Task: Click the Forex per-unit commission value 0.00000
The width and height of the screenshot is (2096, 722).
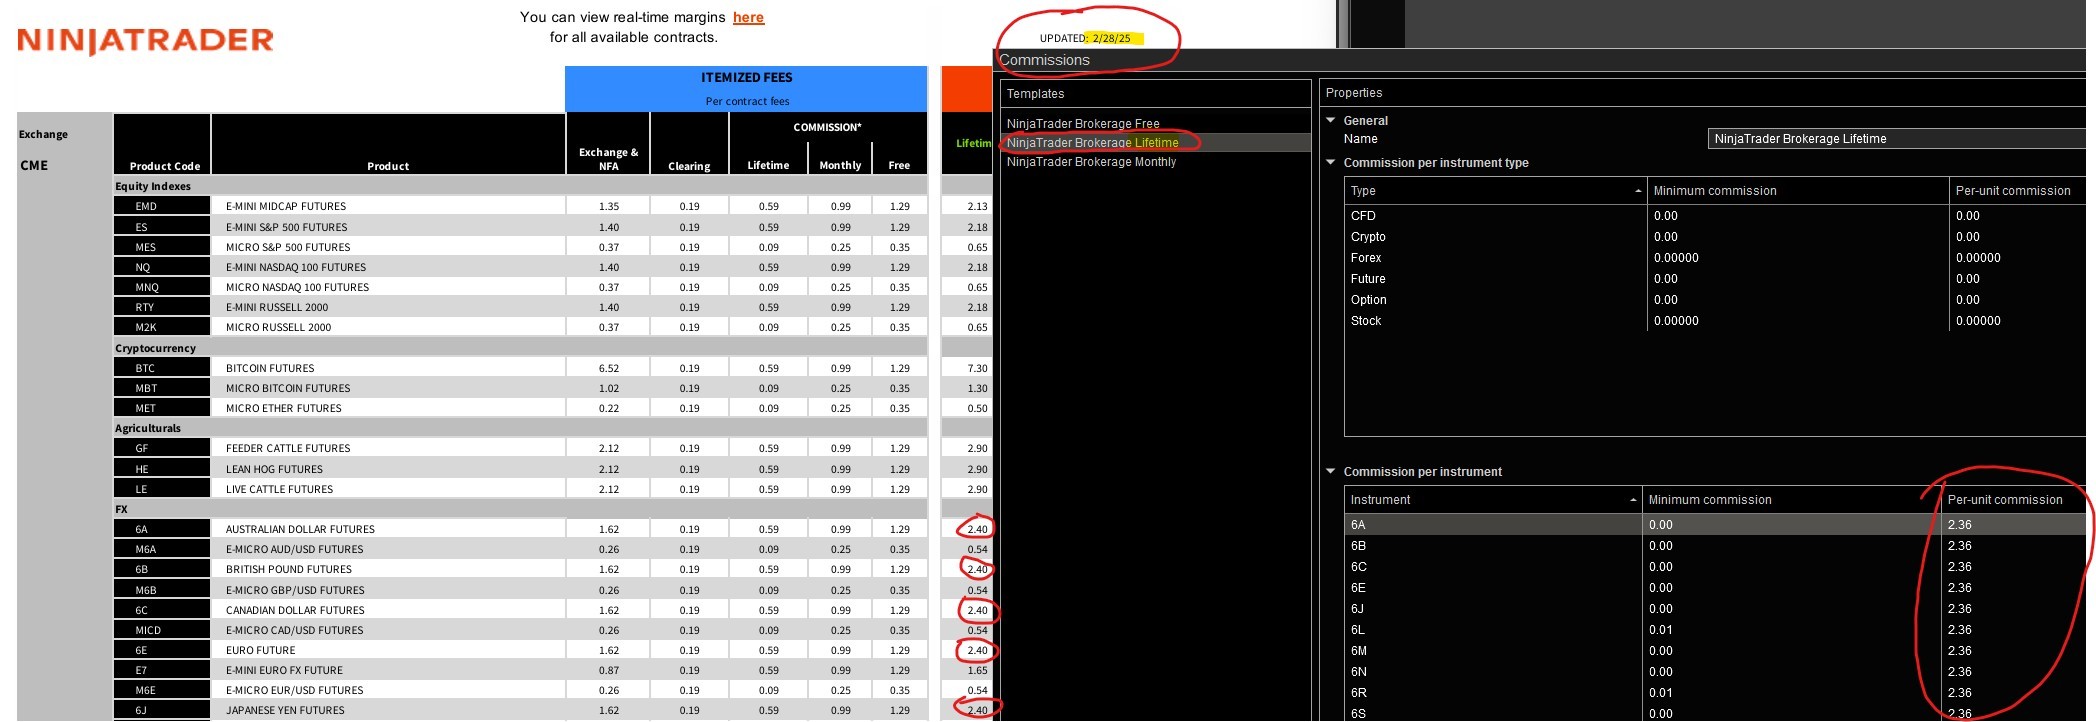Action: click(1978, 257)
